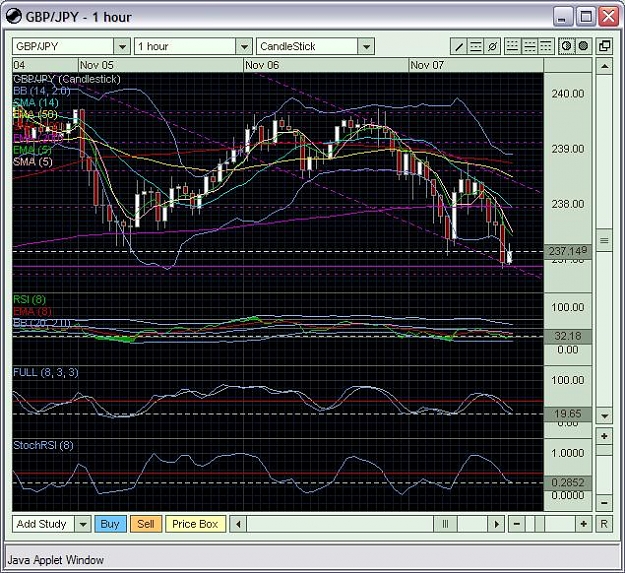Viewport: 625px width, 573px height.
Task: Click the vertical scrollbar thumb
Action: [604, 240]
